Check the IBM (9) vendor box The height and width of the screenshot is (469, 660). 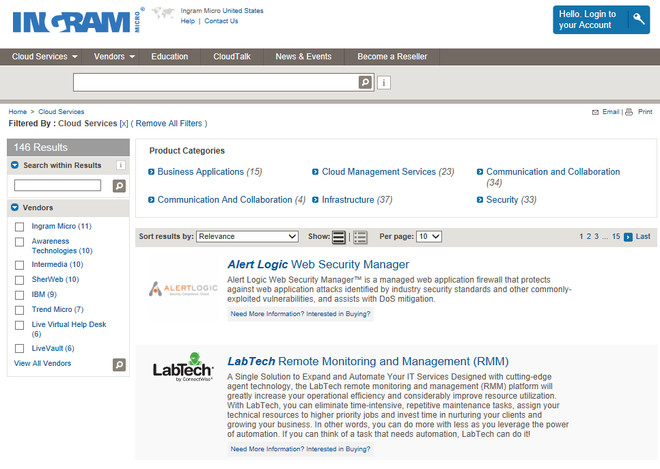pos(19,295)
